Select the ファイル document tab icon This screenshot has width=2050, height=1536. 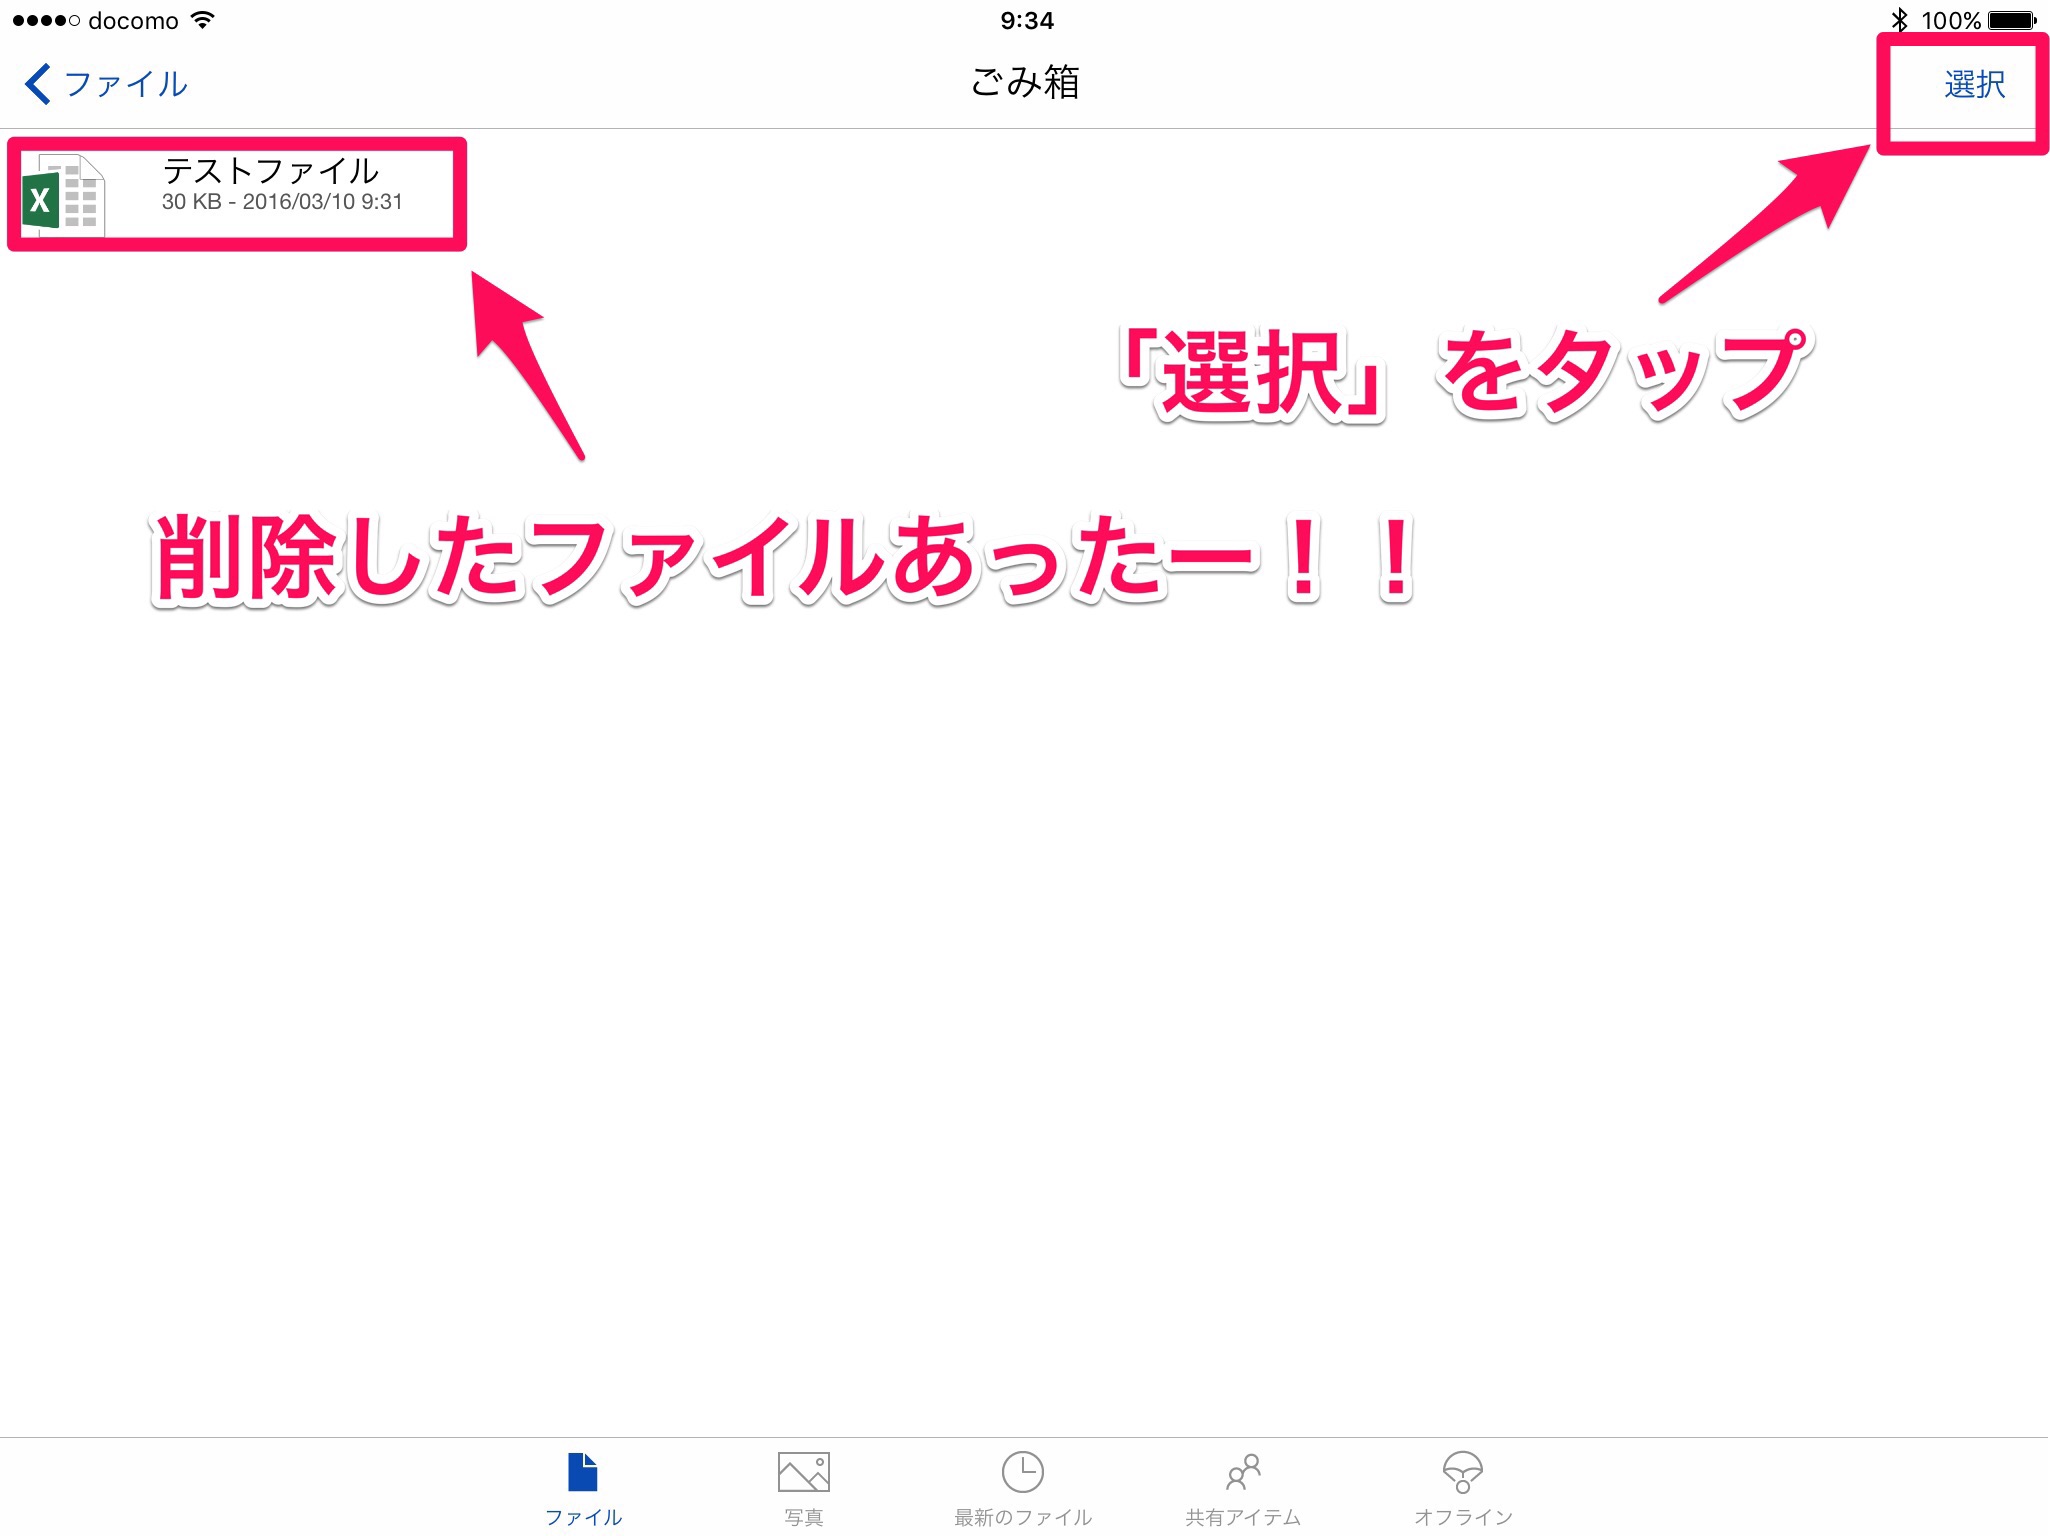point(582,1471)
